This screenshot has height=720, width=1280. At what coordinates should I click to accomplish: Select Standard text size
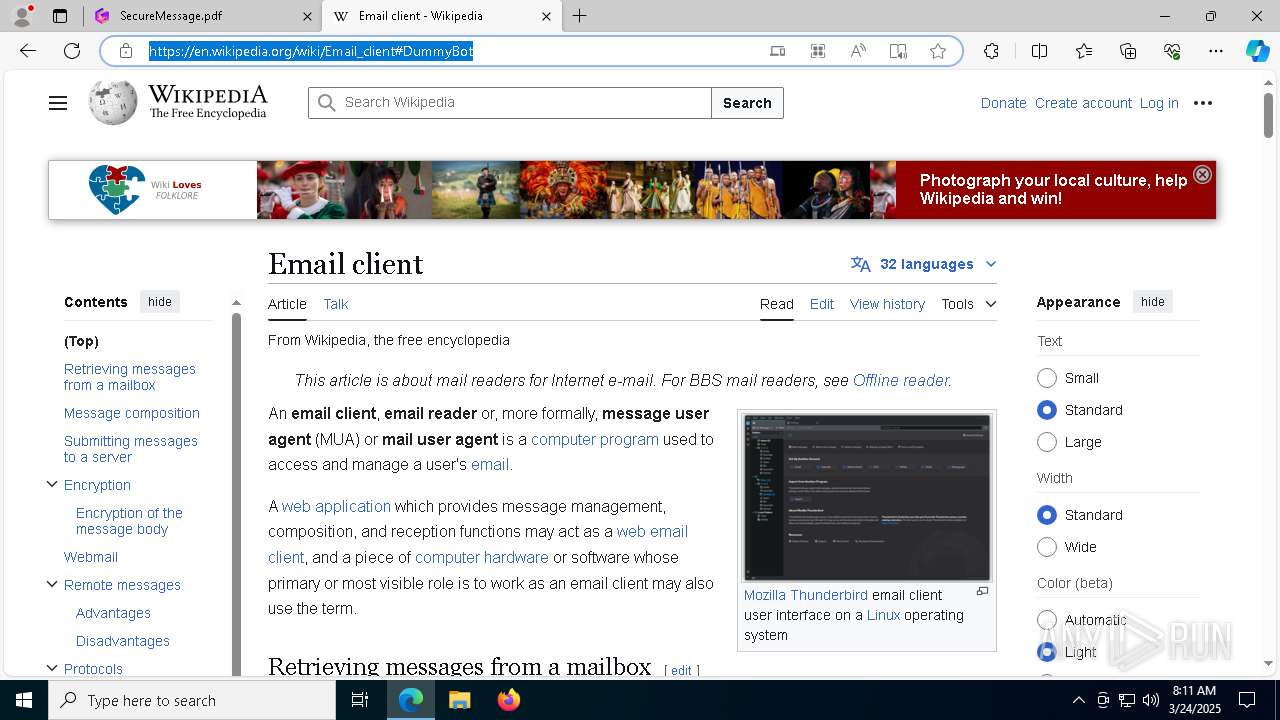1047,410
